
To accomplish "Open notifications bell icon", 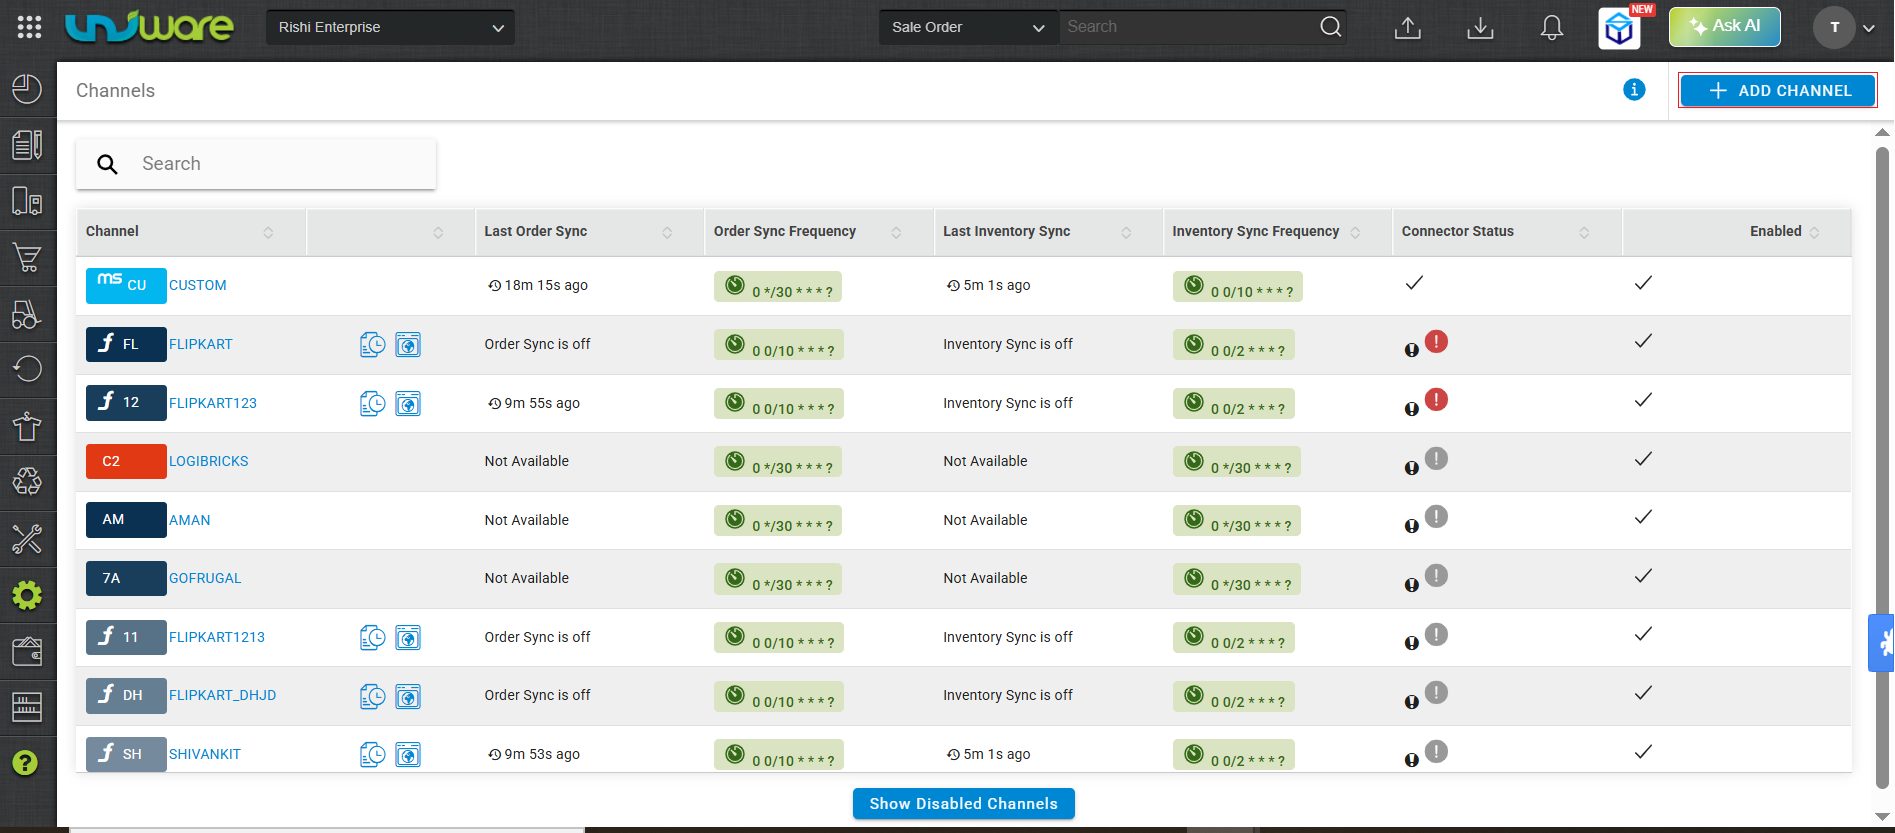I will pos(1551,27).
